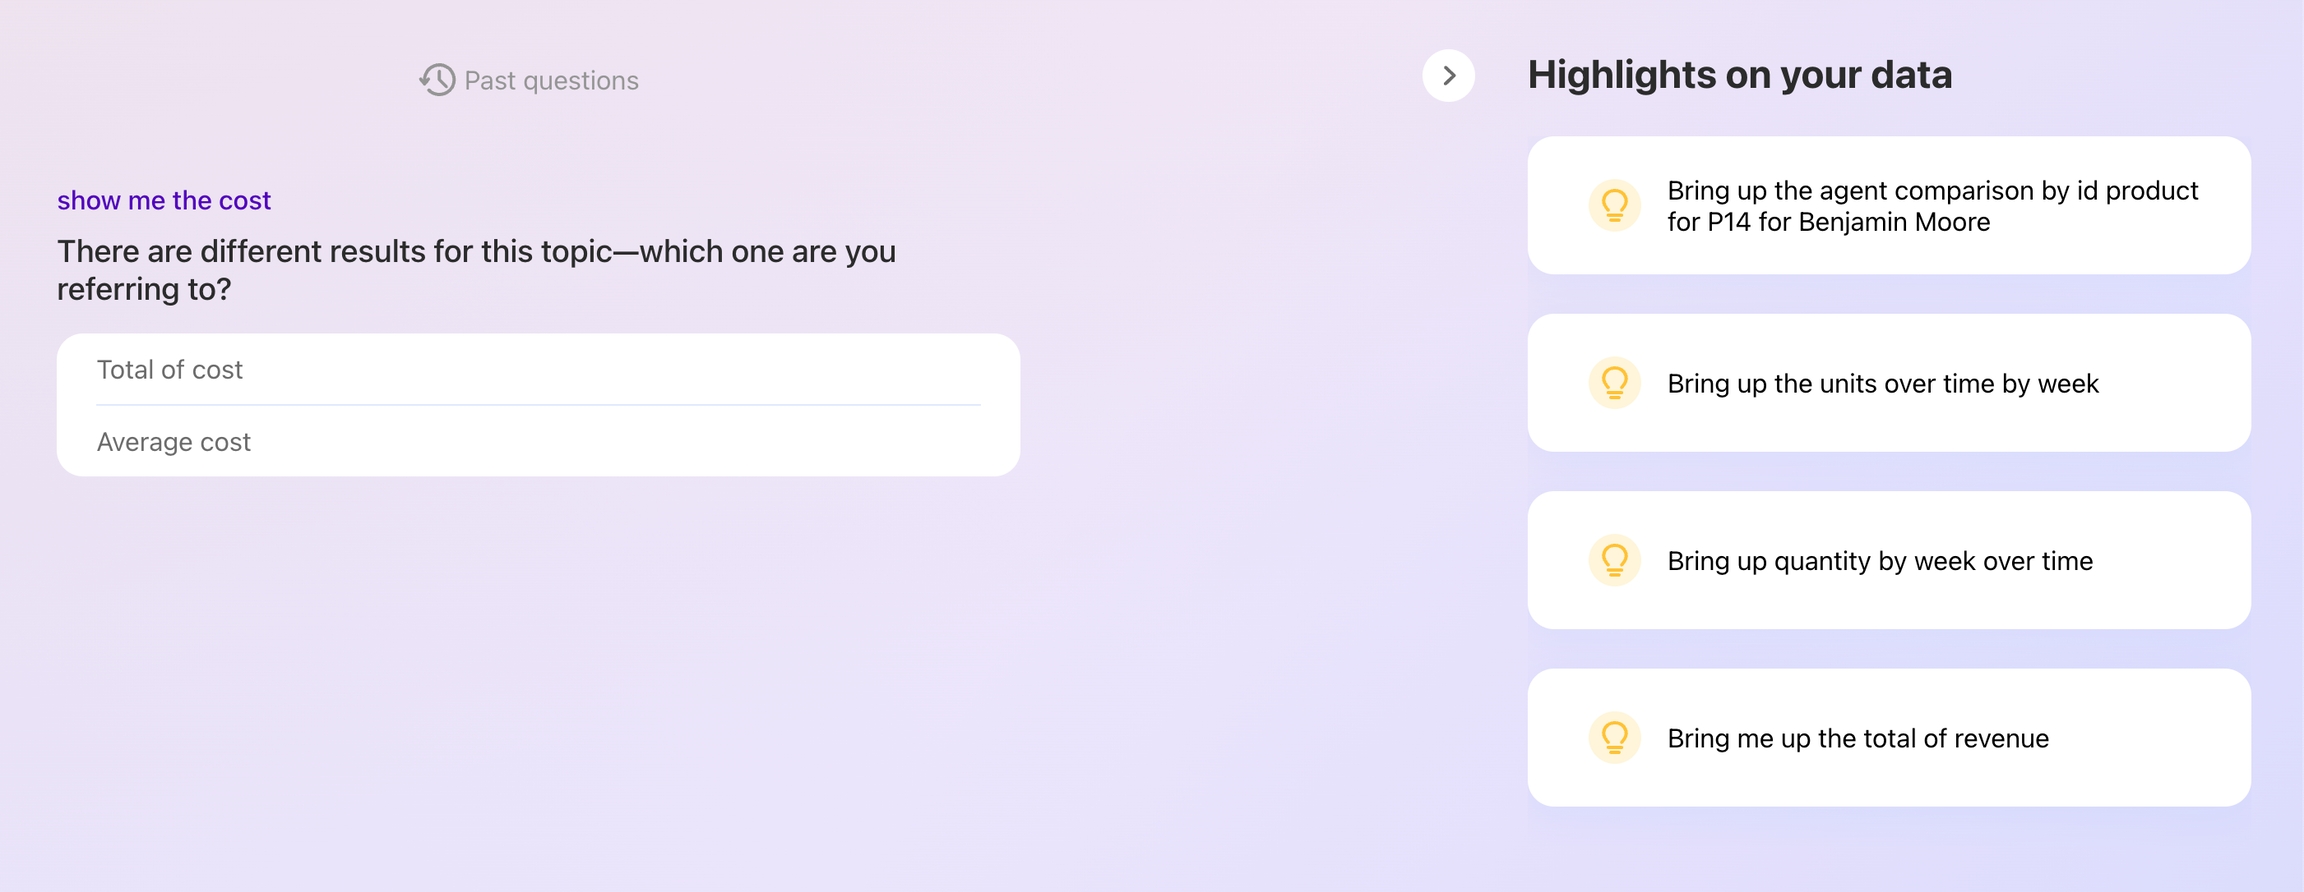The image size is (2304, 892).
Task: Click the divider between Total and Average cost
Action: tap(538, 405)
